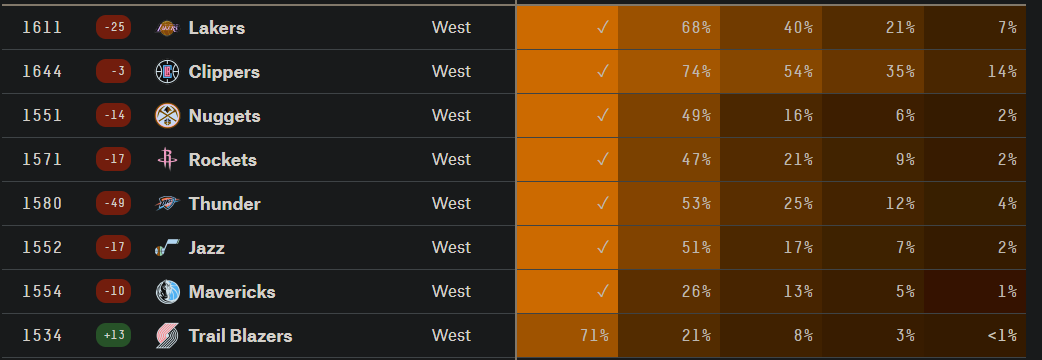1042x360 pixels.
Task: Select the Trail Blazers +13 green badge
Action: [113, 335]
